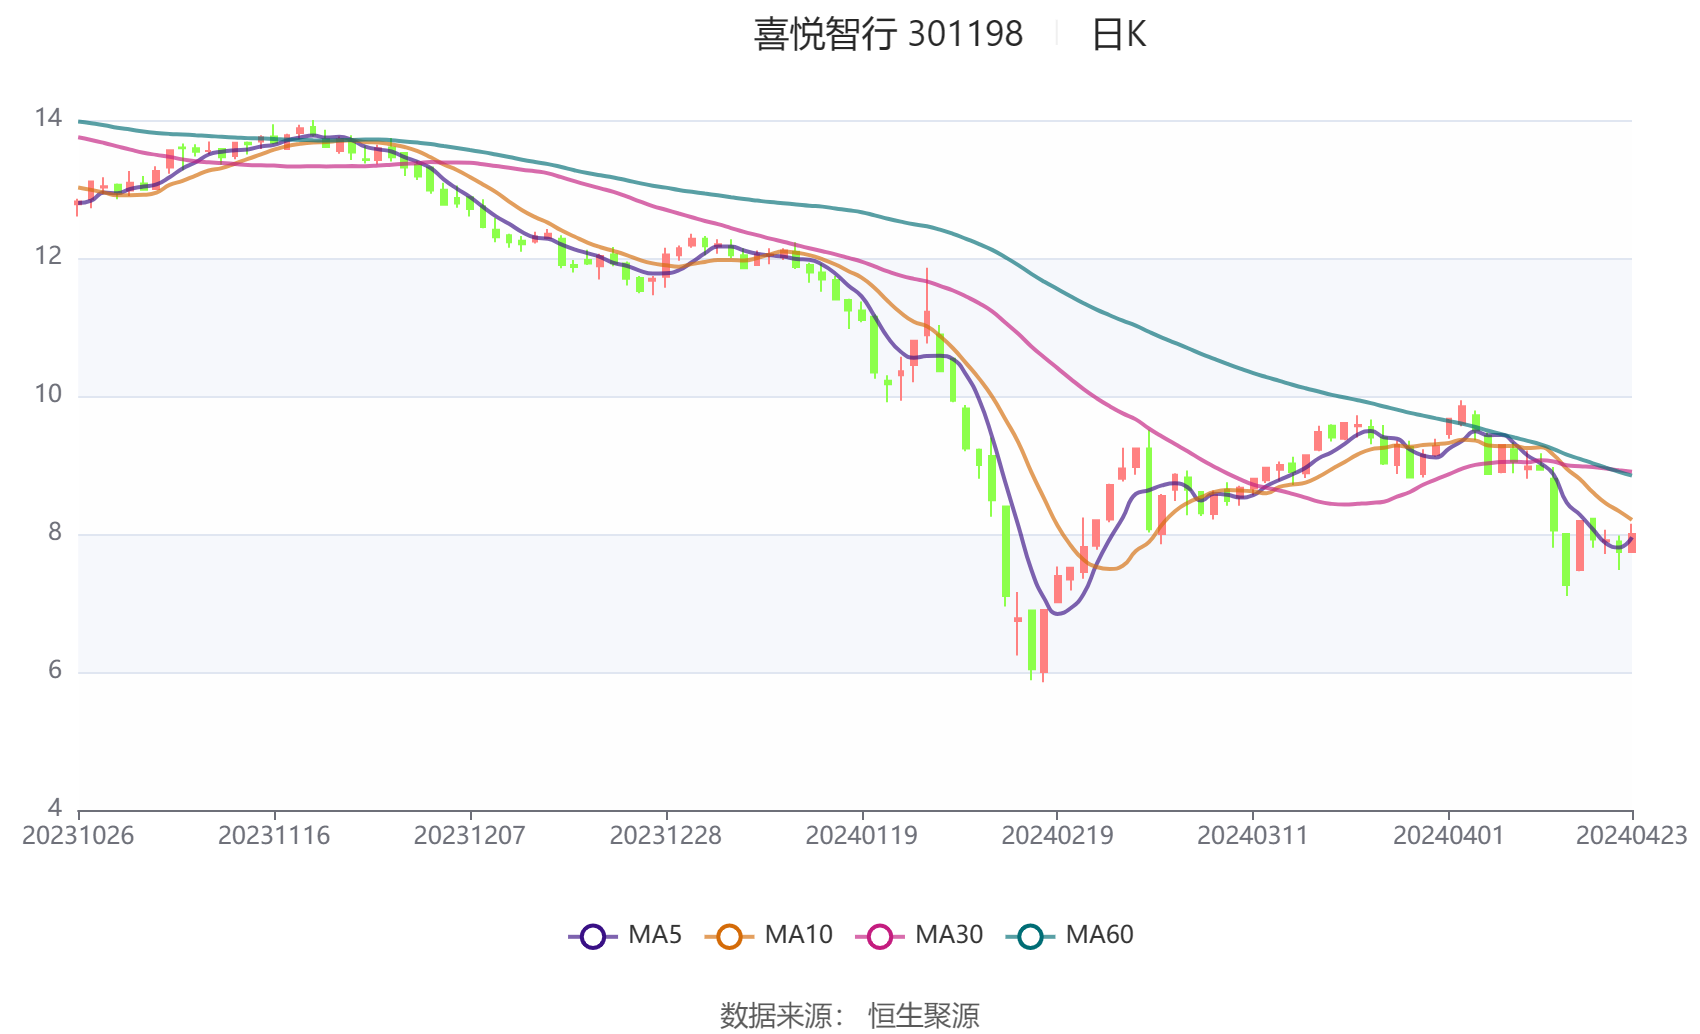Click the 6 price axis label

(x=55, y=670)
